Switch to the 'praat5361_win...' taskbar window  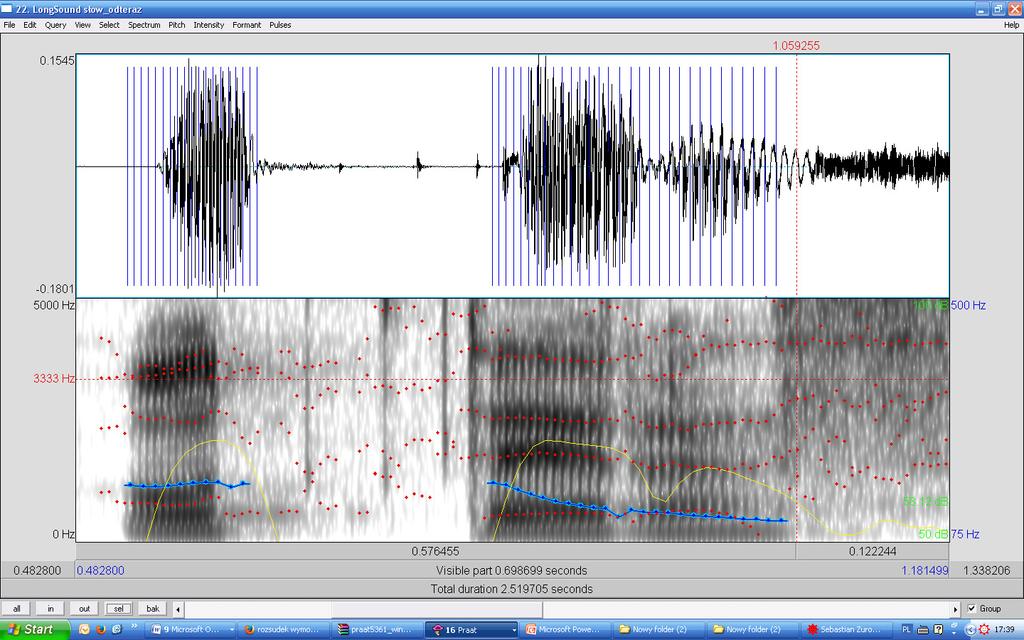point(378,630)
